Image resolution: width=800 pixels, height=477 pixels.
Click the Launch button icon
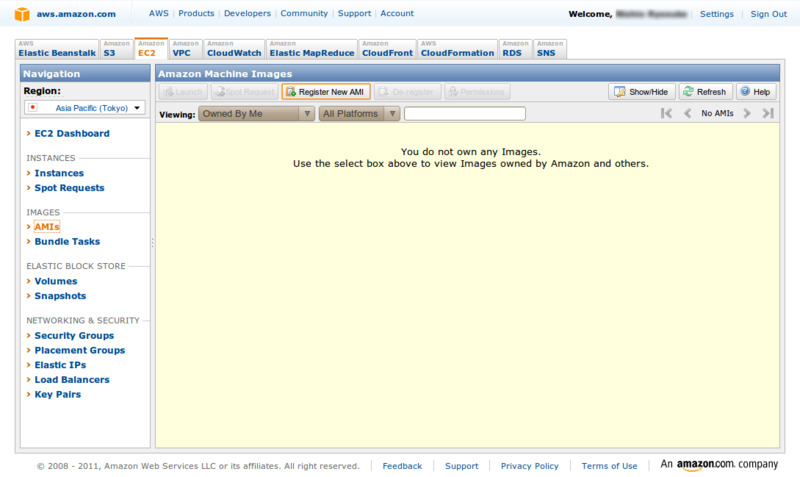(168, 92)
